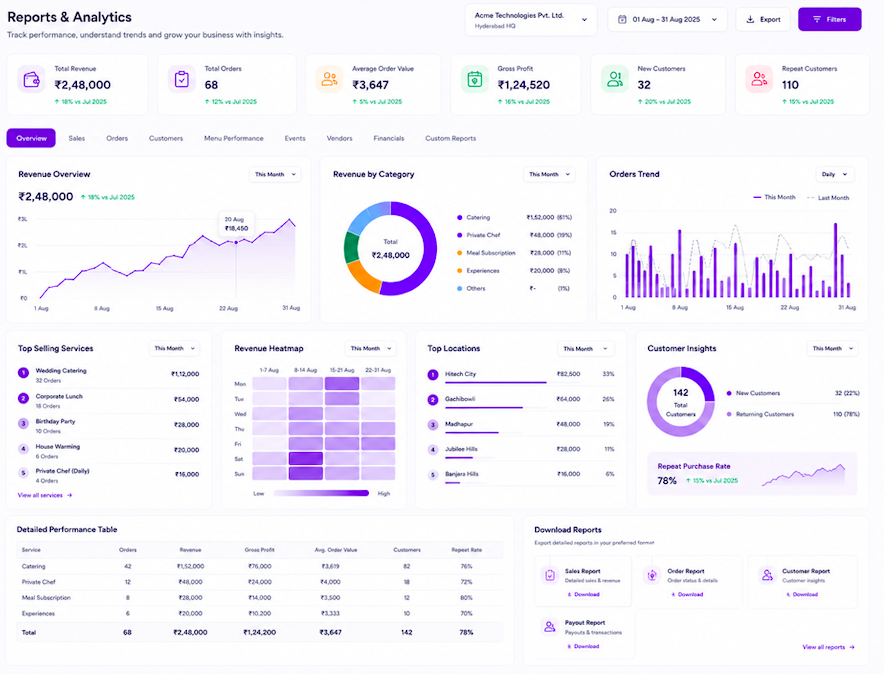
Task: Open the Events tab
Action: coord(295,138)
